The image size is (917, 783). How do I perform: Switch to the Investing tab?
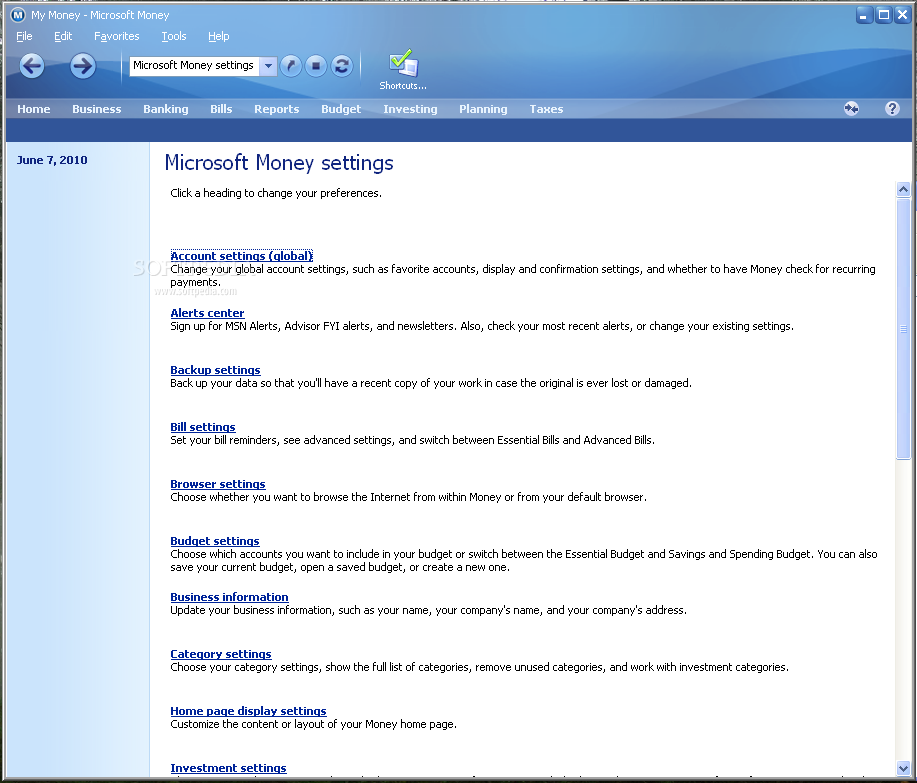[x=410, y=109]
